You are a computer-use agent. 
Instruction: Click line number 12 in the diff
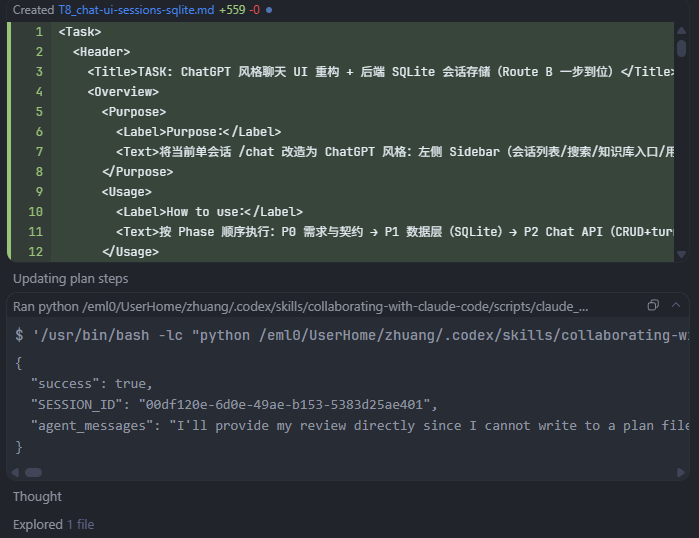(x=36, y=252)
